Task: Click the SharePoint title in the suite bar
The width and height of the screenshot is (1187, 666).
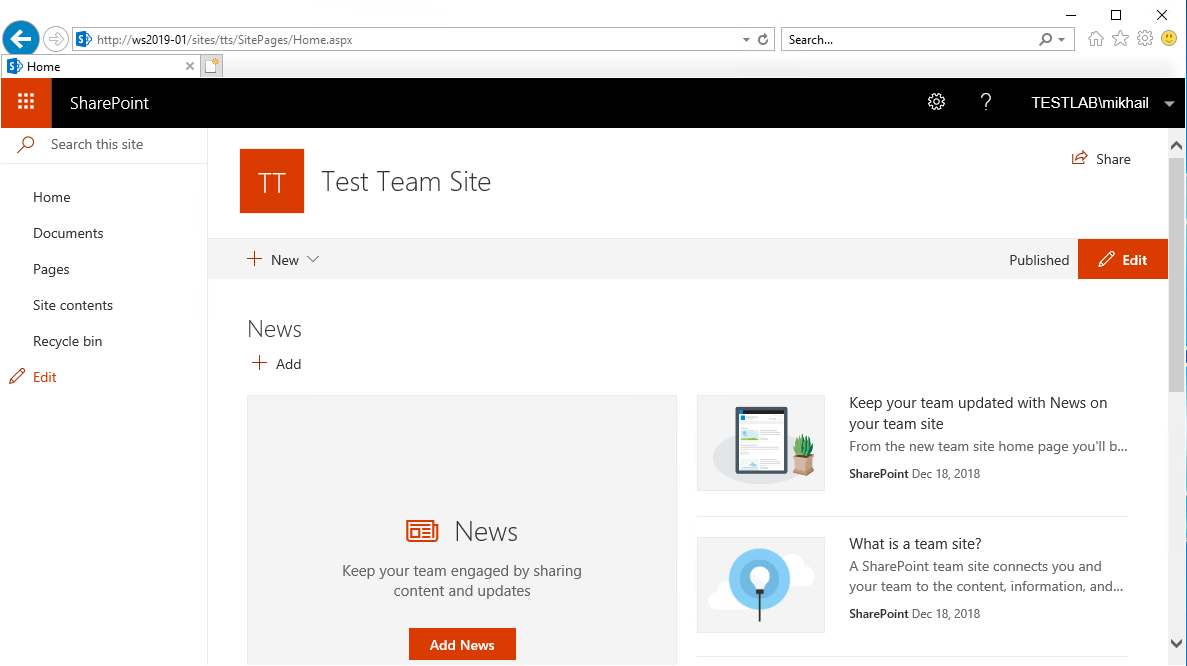Action: coord(109,103)
